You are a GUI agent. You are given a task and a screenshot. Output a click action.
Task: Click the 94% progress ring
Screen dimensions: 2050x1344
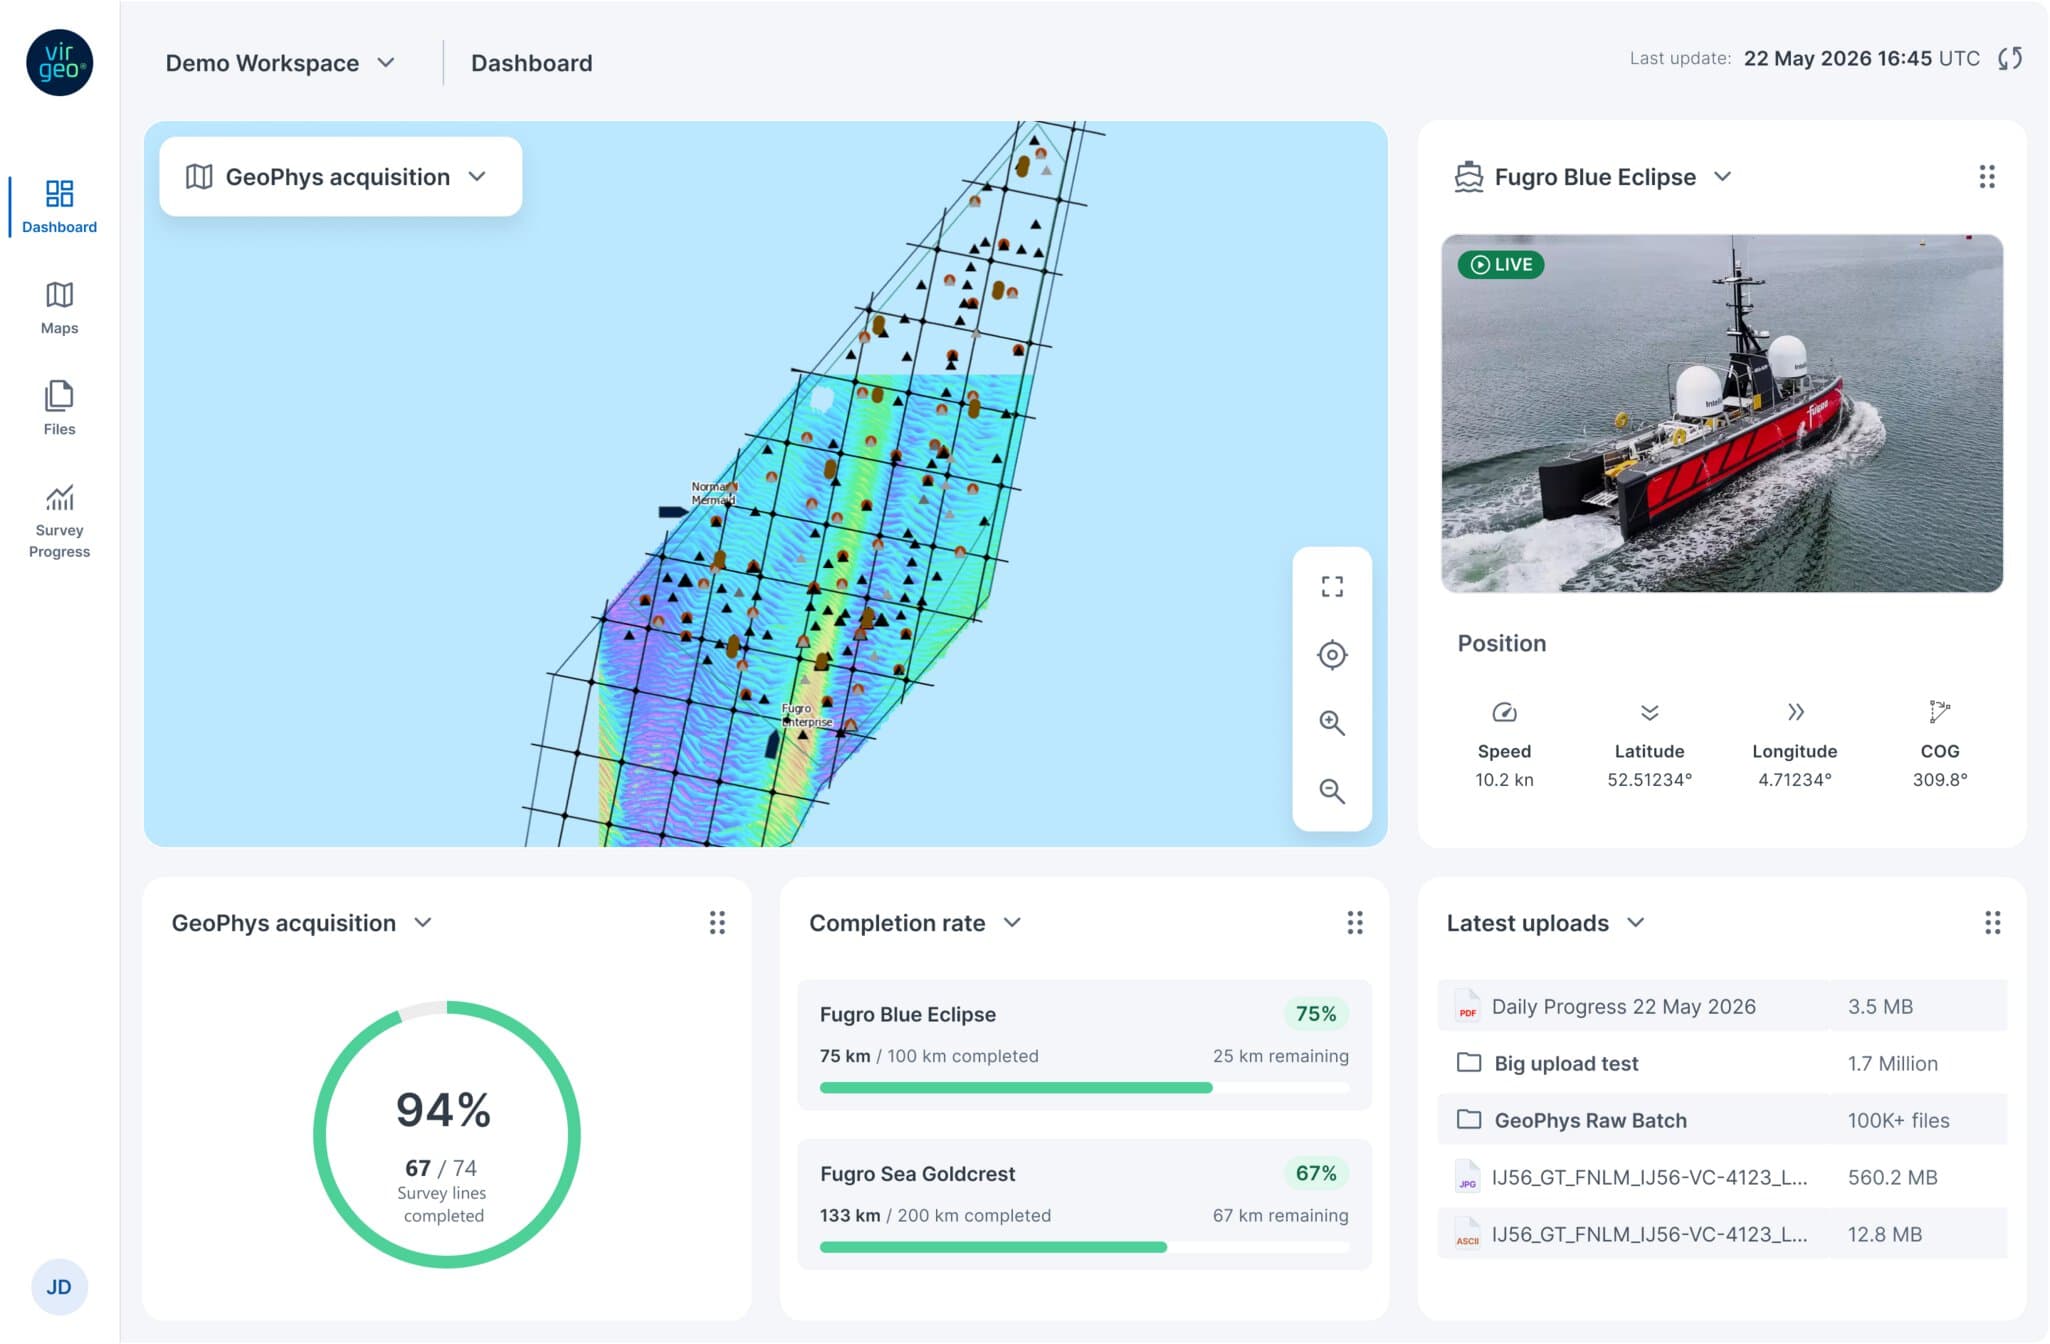pos(447,1134)
